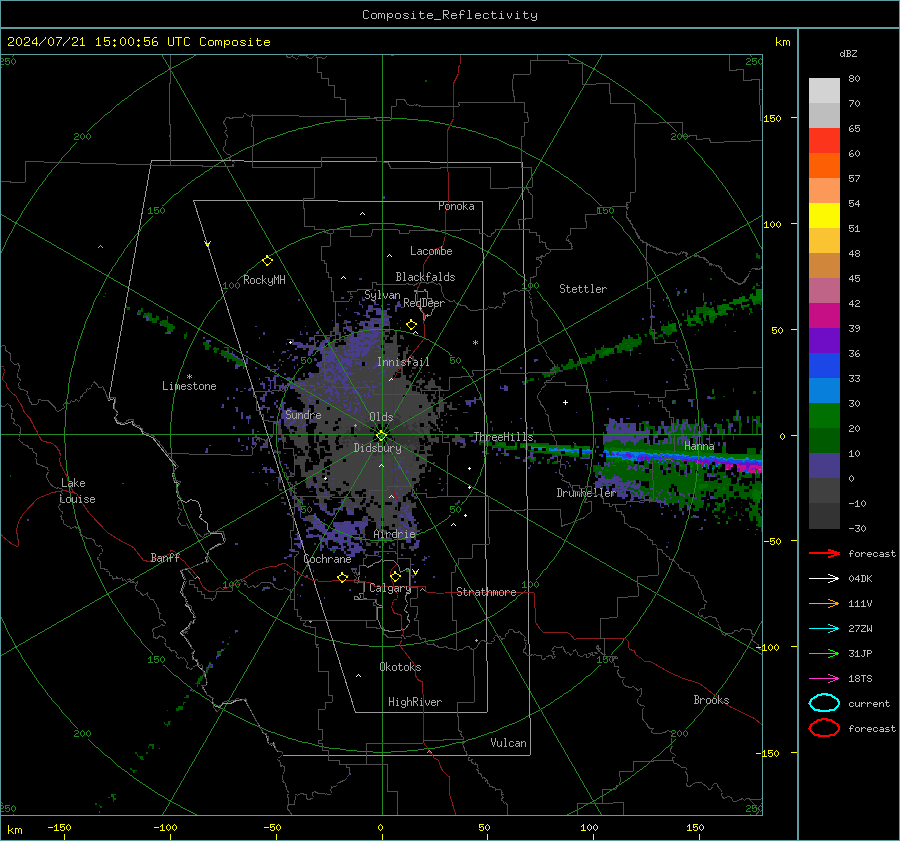The height and width of the screenshot is (841, 900).
Task: Pick the bright red dBZ swatch
Action: click(x=824, y=140)
